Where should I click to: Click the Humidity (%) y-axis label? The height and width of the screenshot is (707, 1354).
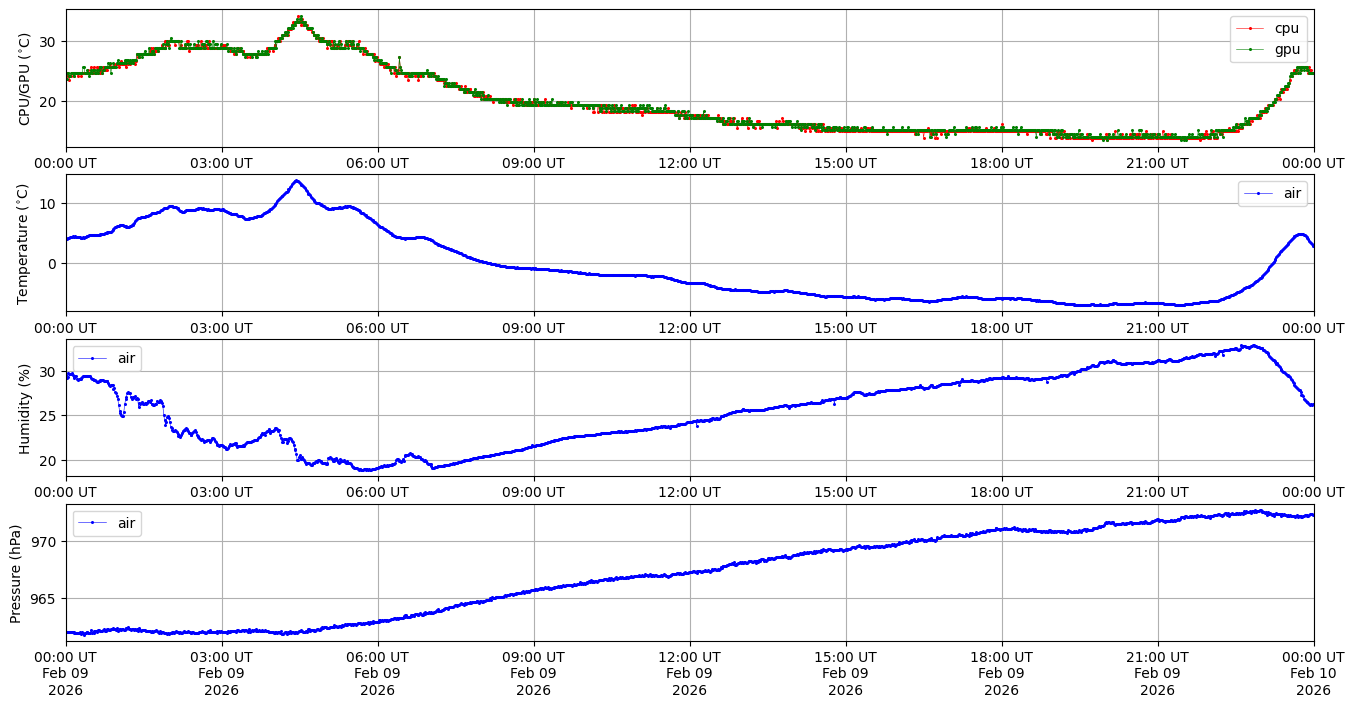point(25,408)
